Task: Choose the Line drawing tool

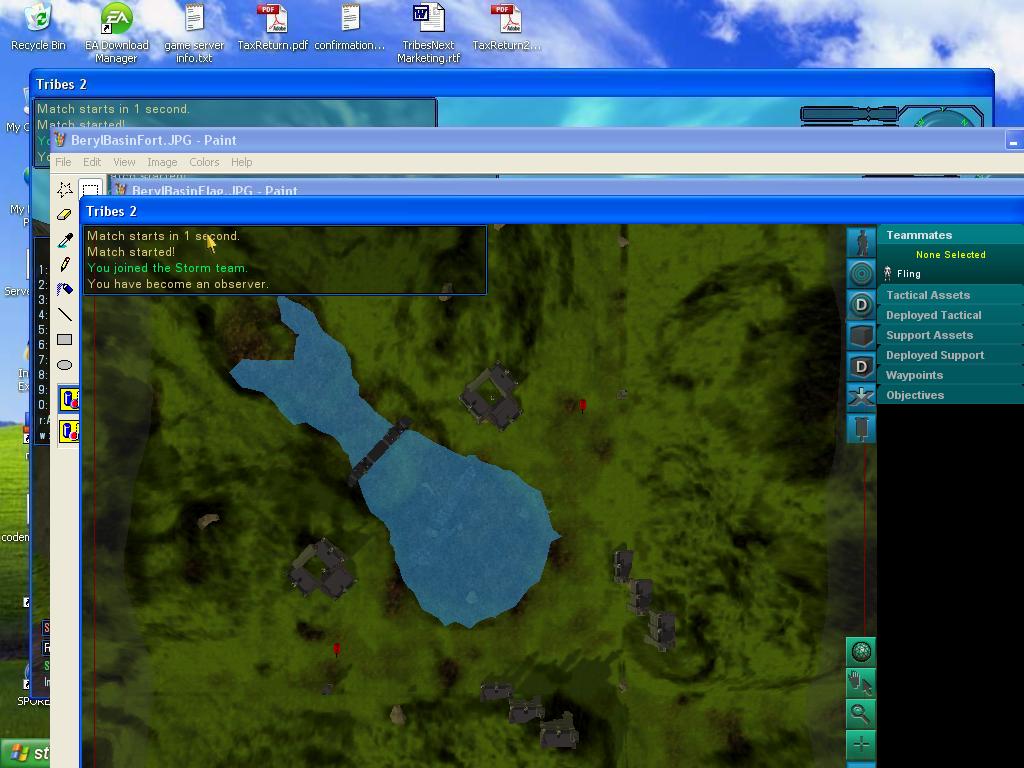Action: [65, 314]
